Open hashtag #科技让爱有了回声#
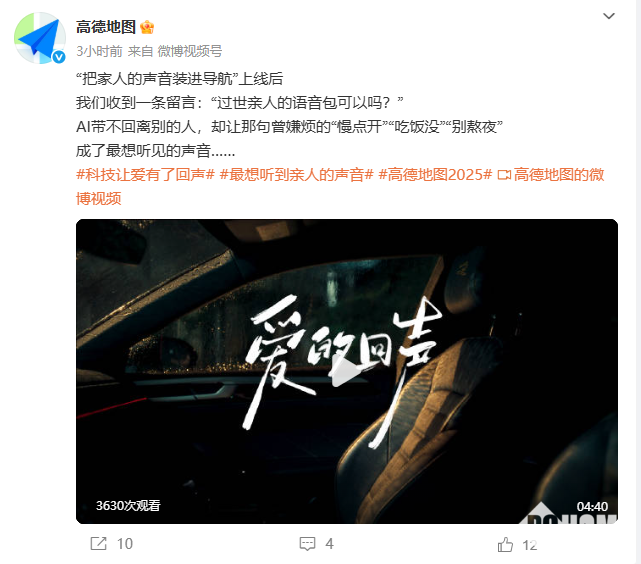Screen dimensions: 641x564 point(145,175)
